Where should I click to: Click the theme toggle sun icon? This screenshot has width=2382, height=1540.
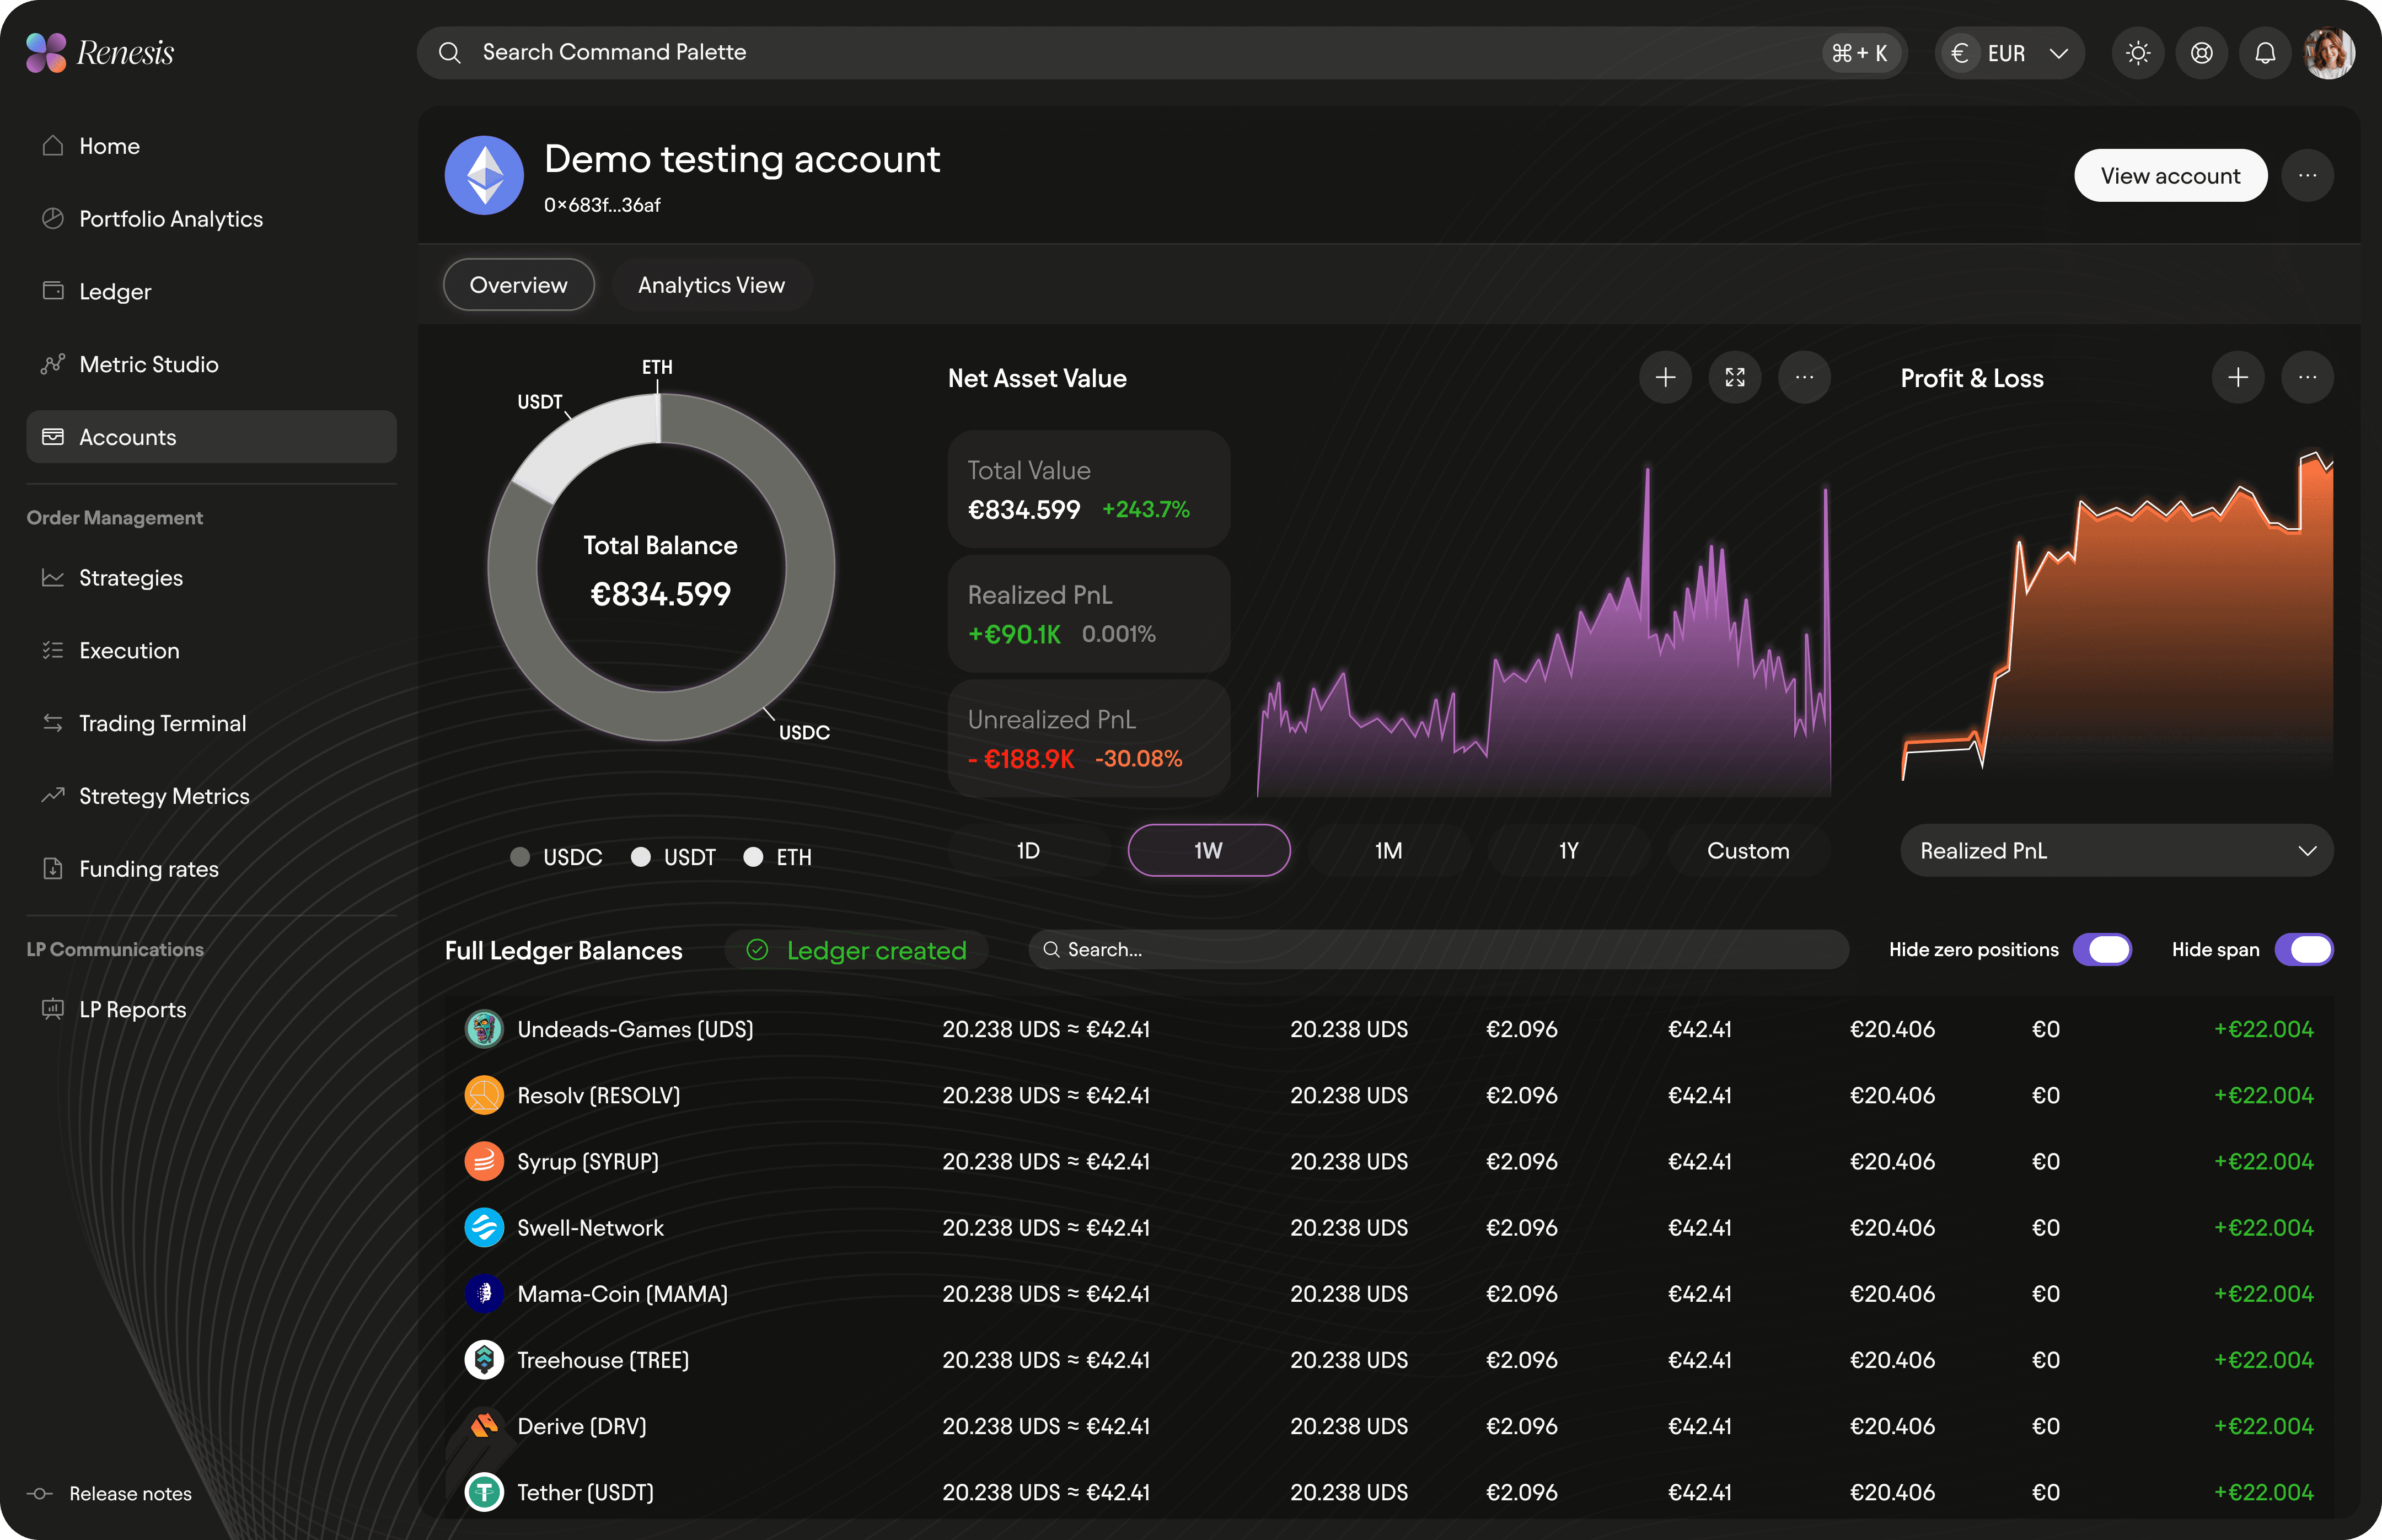coord(2138,53)
